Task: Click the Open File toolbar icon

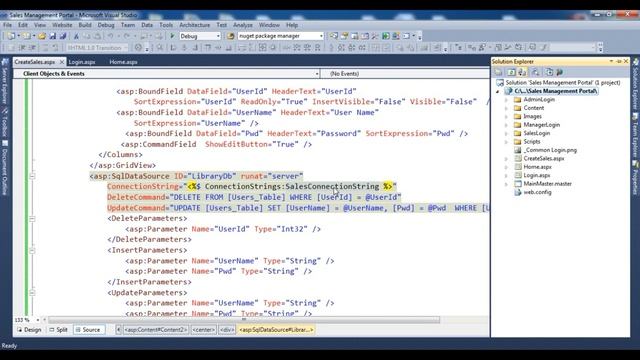Action: [x=42, y=36]
